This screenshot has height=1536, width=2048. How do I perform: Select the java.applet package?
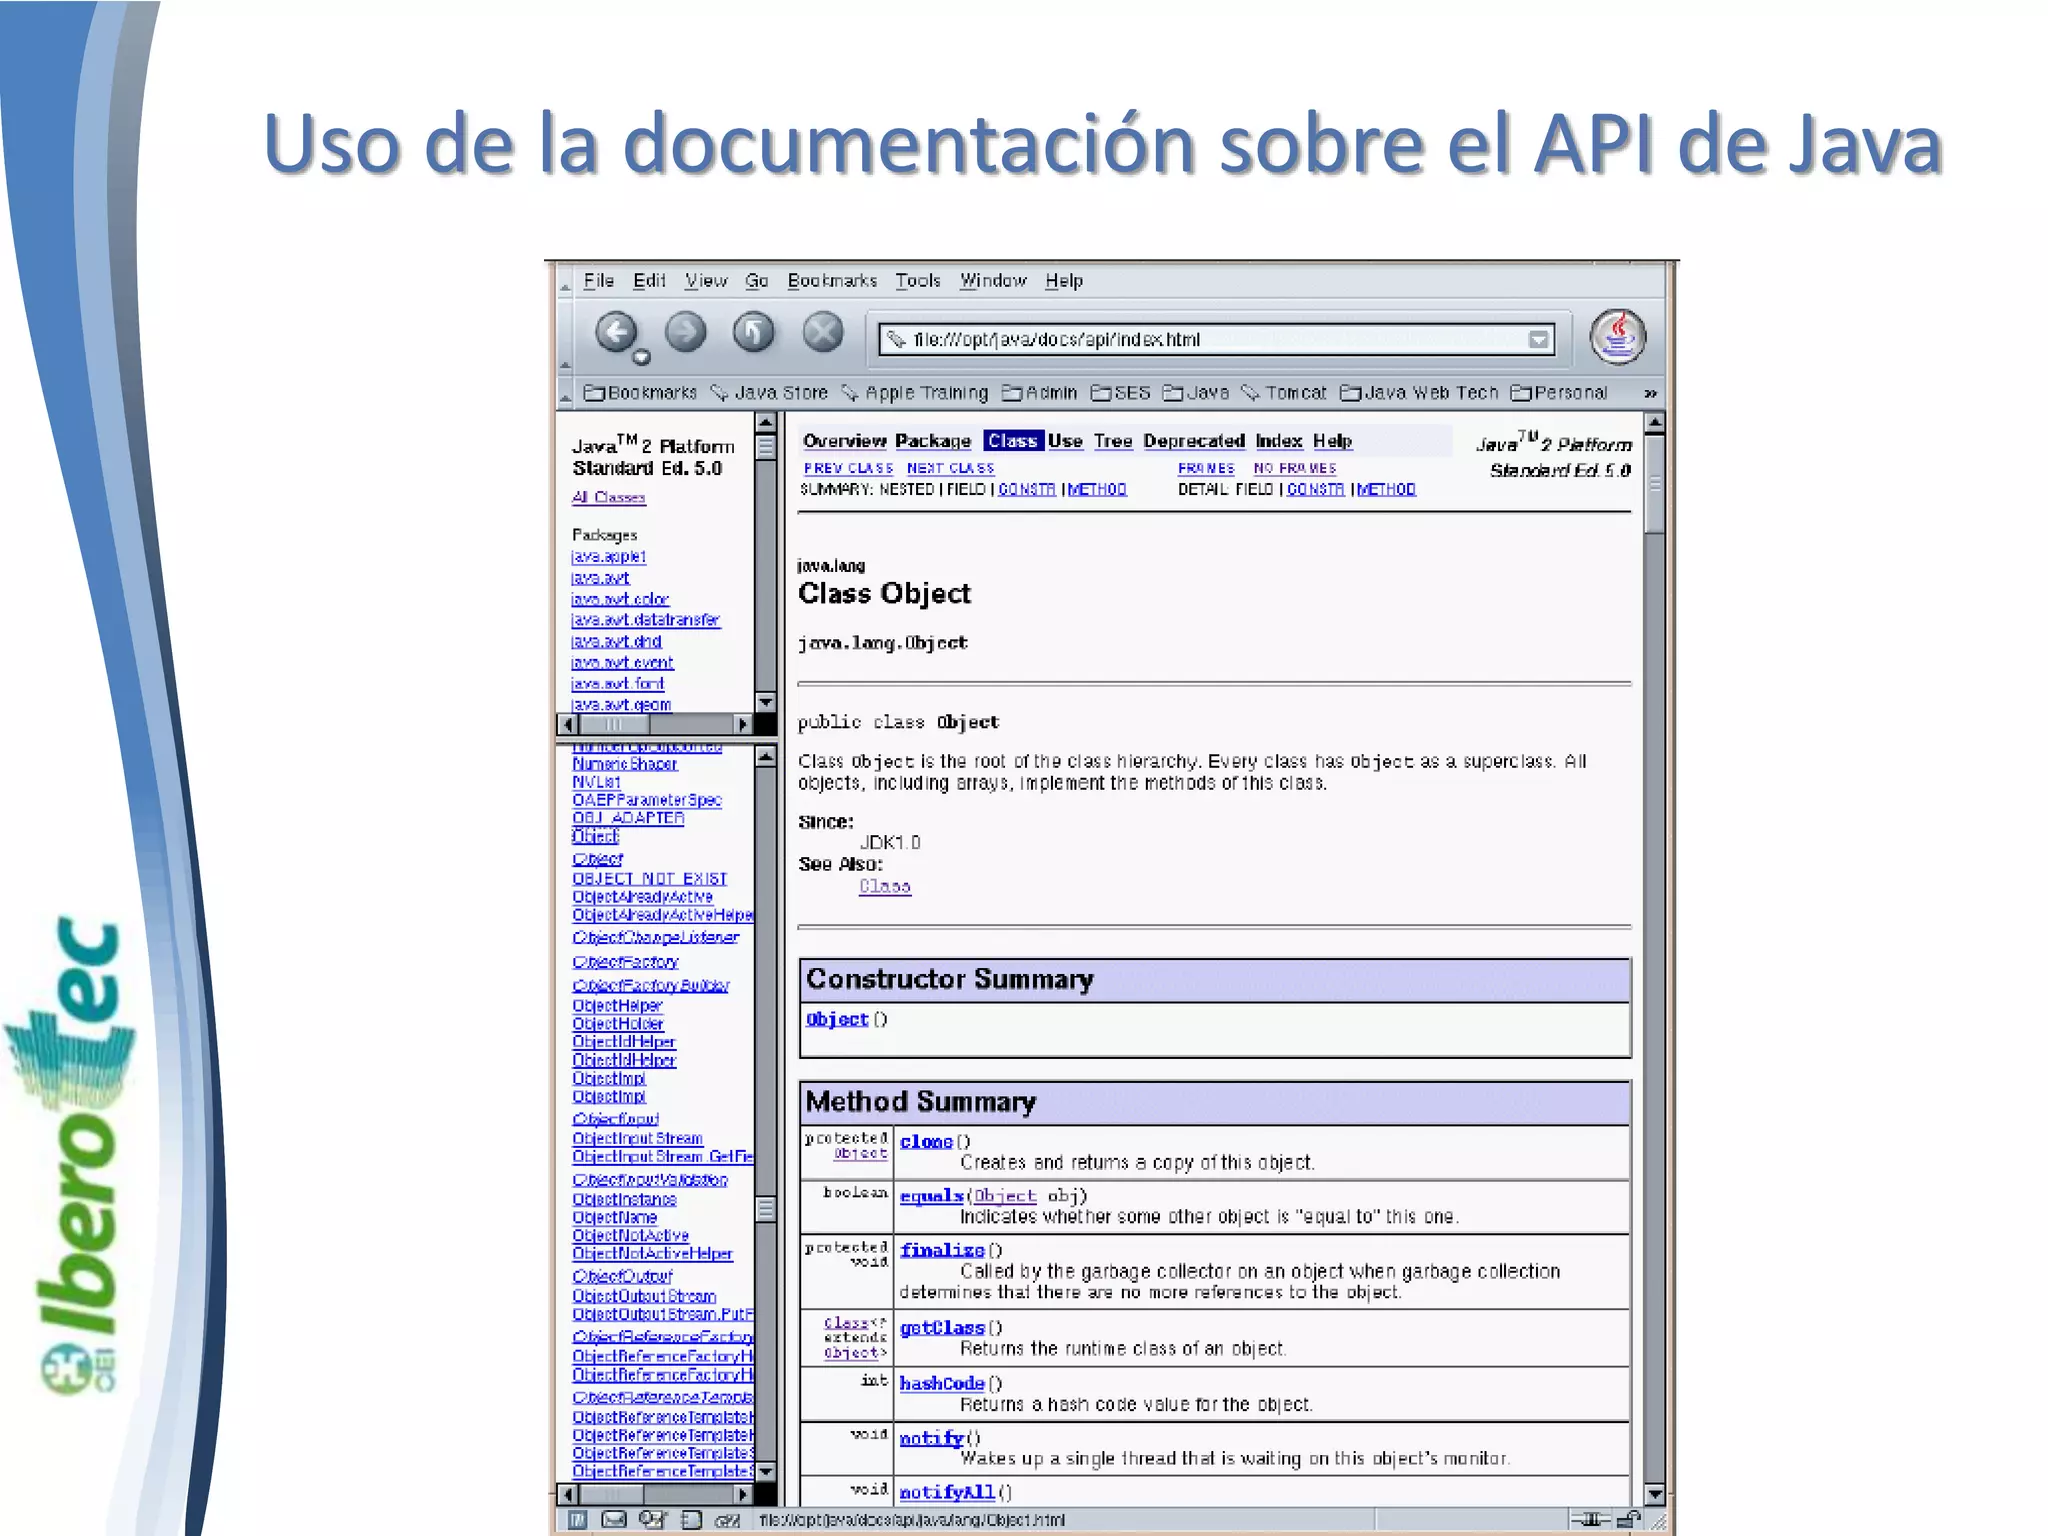[608, 556]
